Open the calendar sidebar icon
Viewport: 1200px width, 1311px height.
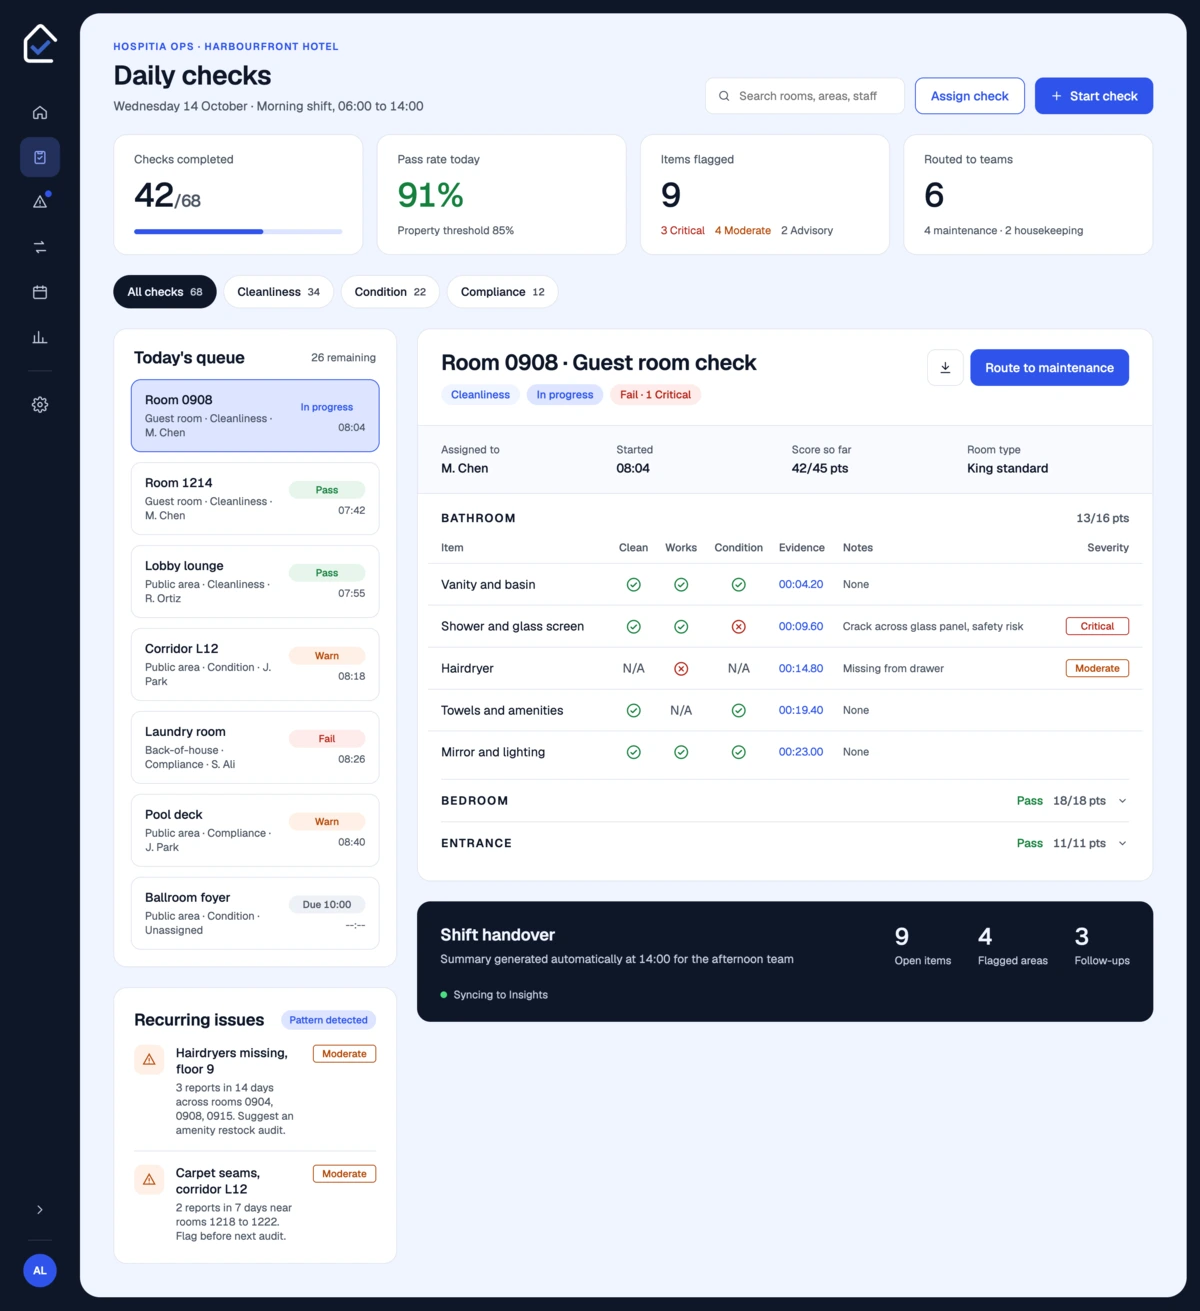point(40,292)
